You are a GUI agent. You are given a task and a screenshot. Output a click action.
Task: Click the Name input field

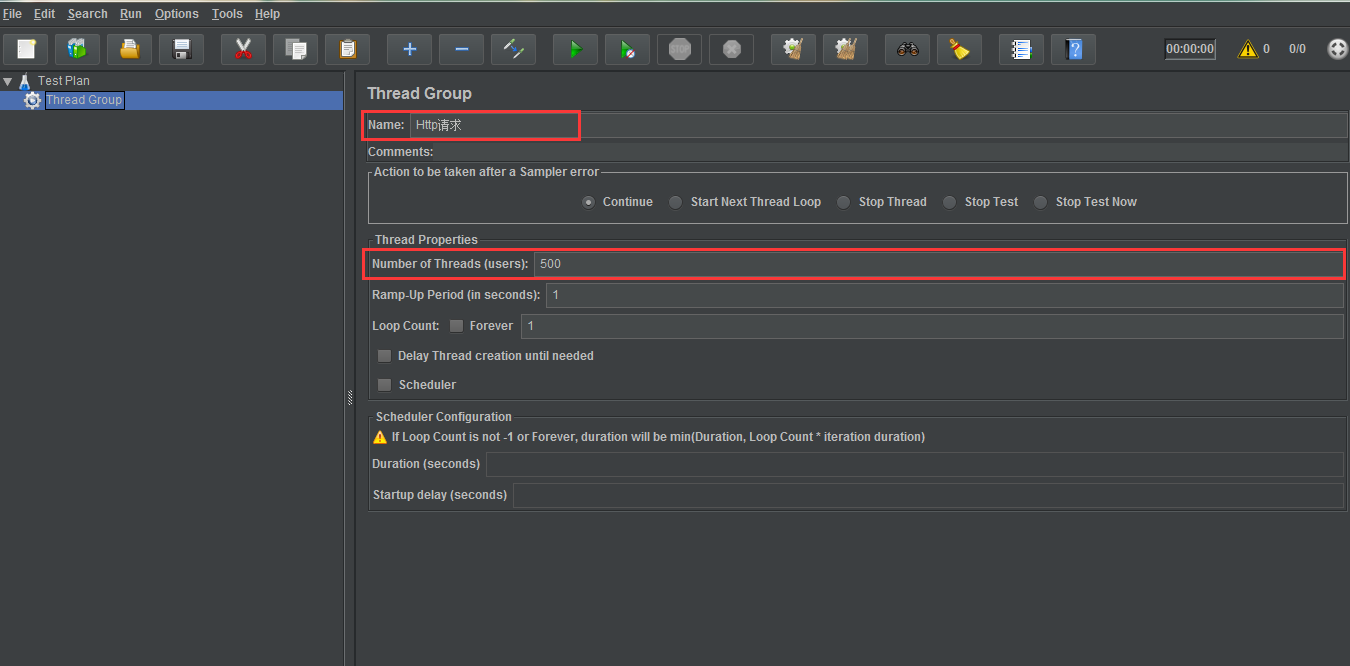(x=878, y=125)
